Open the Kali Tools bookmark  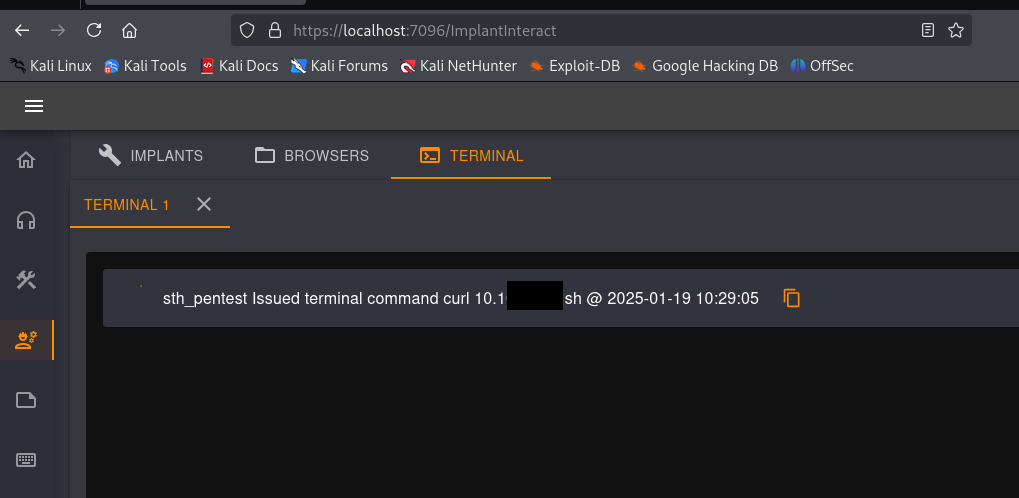click(x=145, y=66)
